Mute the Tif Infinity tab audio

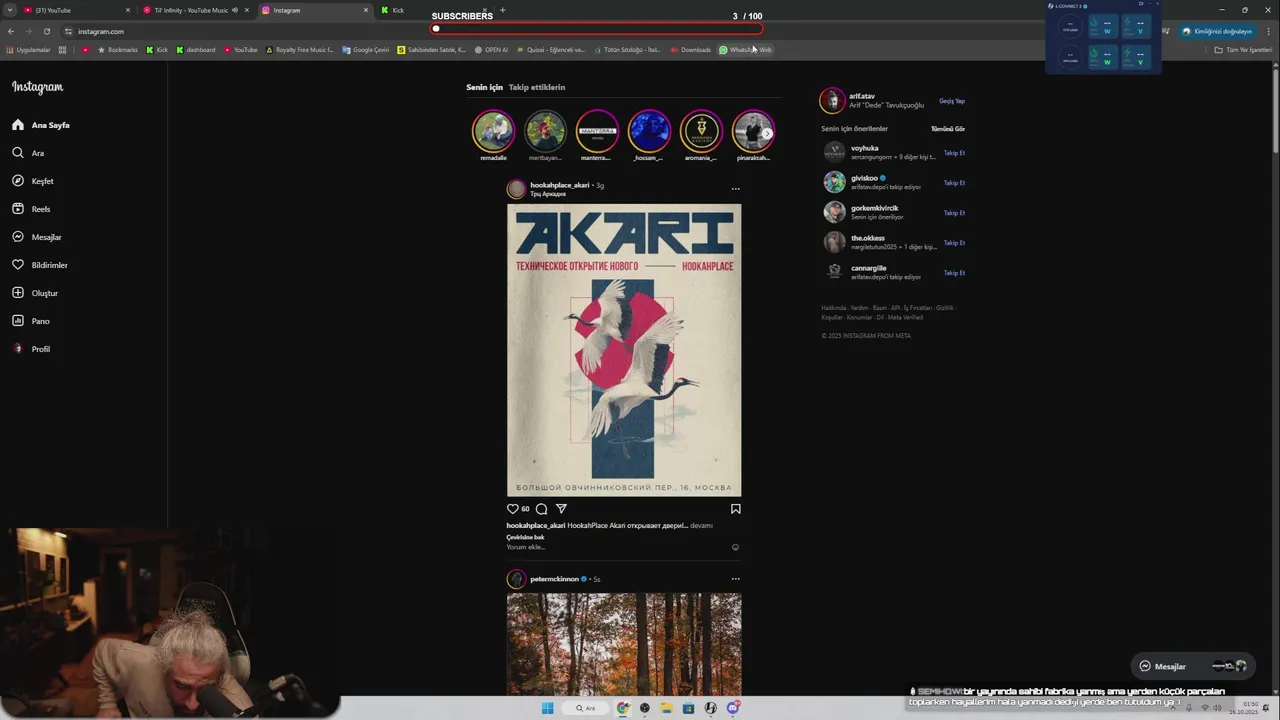[235, 10]
